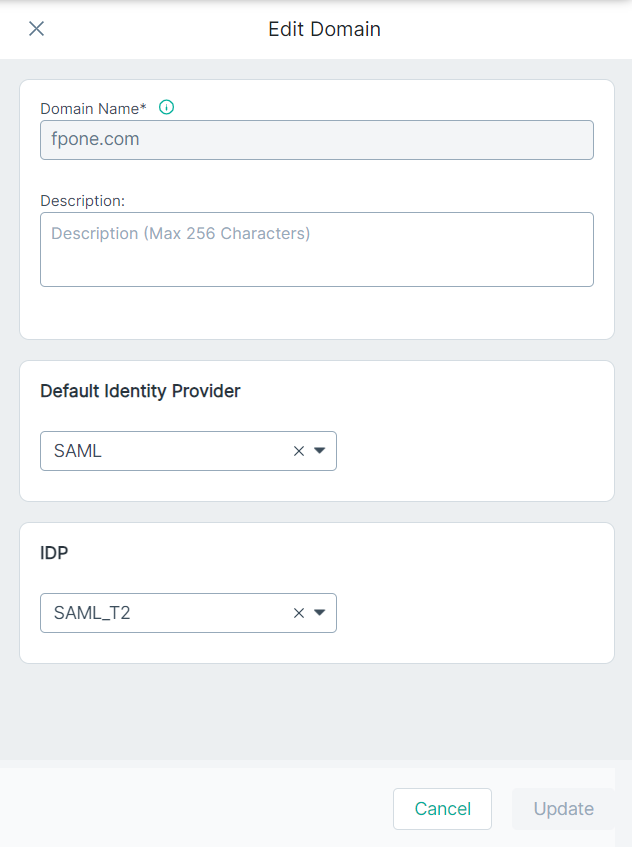Click the Default Identity Provider heading
This screenshot has width=632, height=847.
tap(140, 391)
